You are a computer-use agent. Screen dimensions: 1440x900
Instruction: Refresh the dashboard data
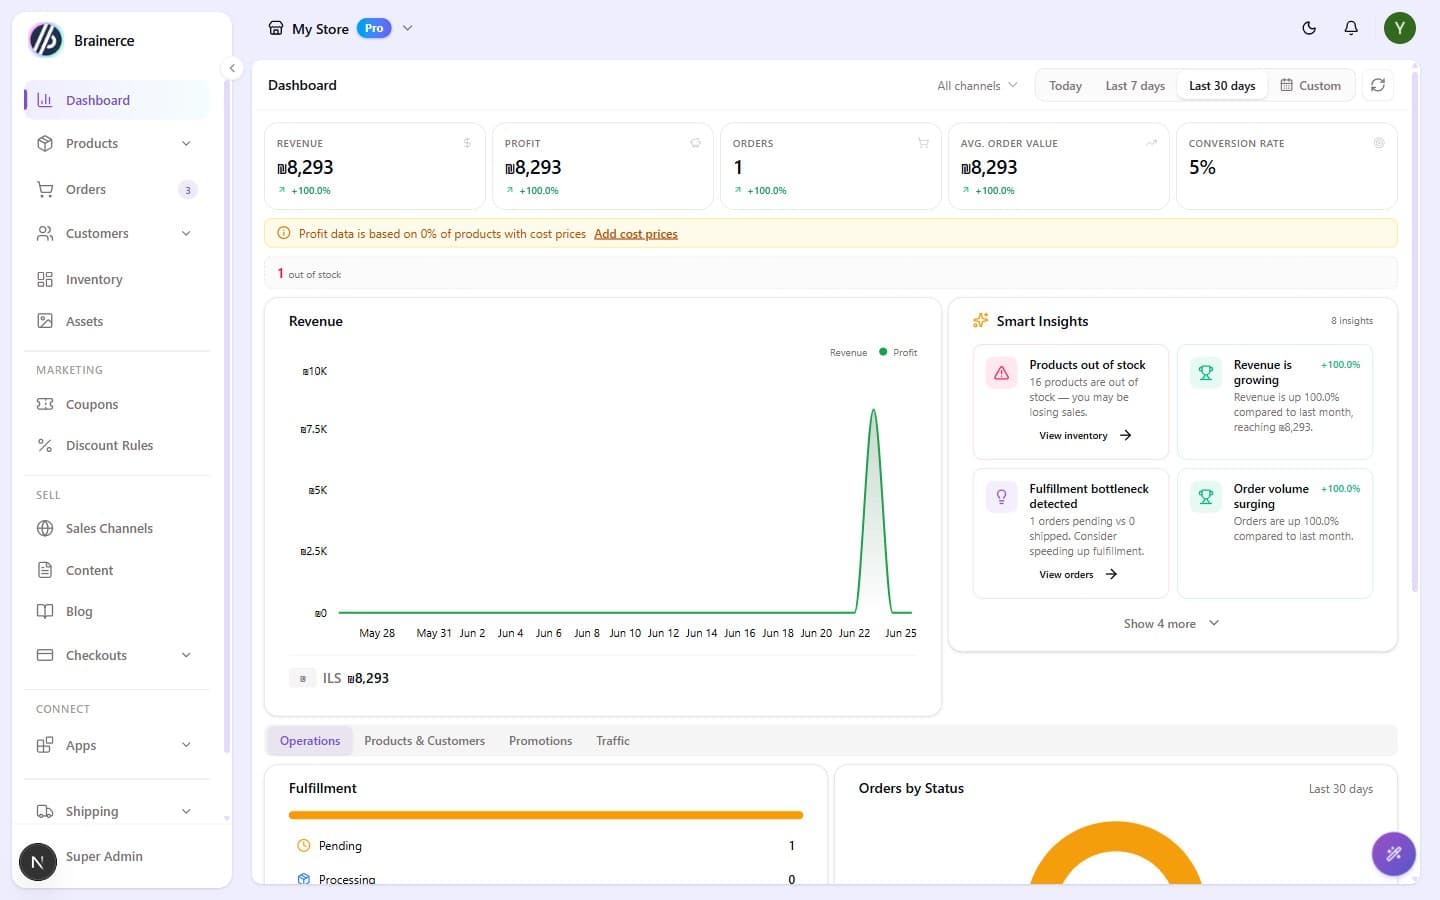tap(1378, 85)
